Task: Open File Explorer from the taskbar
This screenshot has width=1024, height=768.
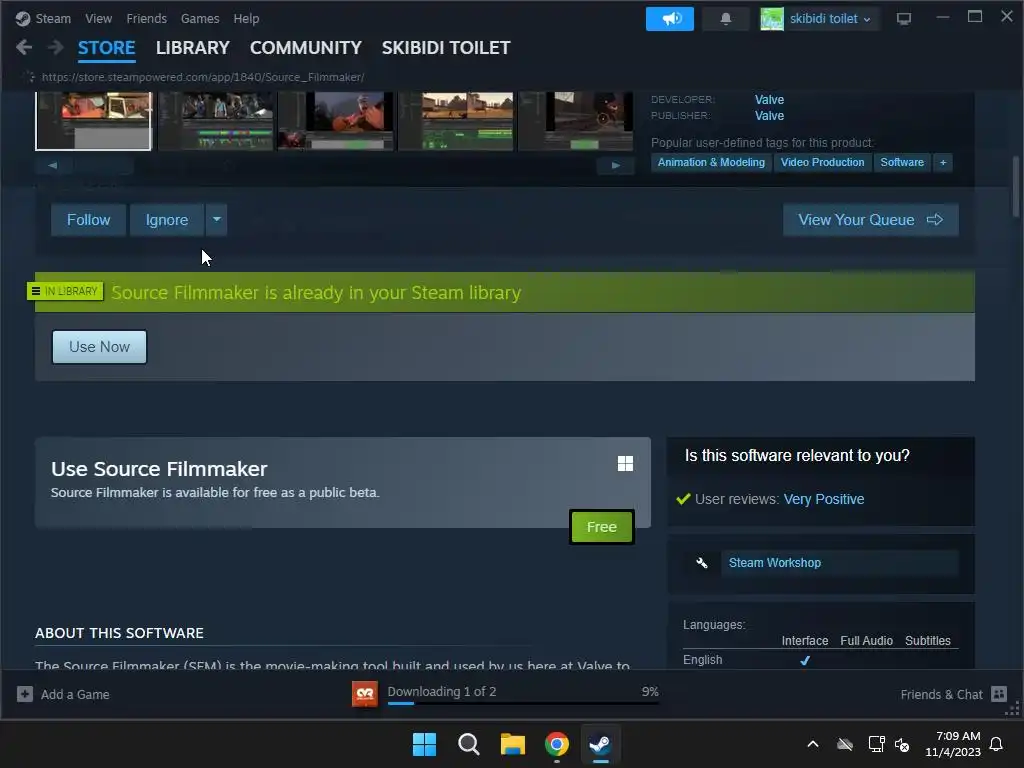Action: [x=513, y=744]
